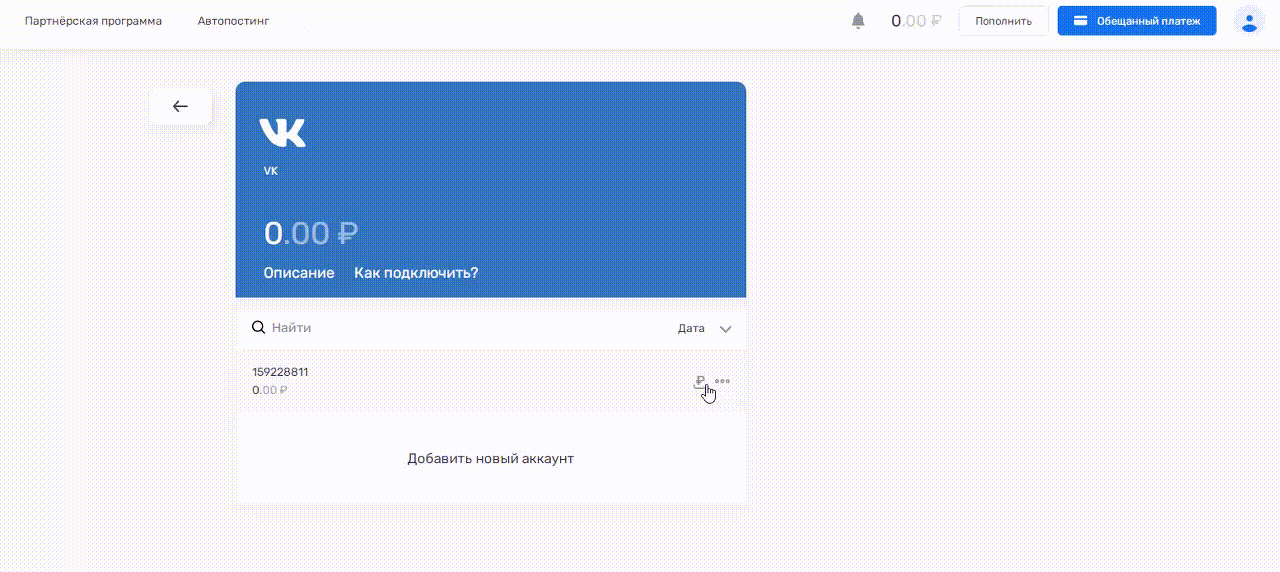Click the ruble top-up icon for account 159228811
Viewport: 1280px width, 572px height.
pyautogui.click(x=700, y=381)
